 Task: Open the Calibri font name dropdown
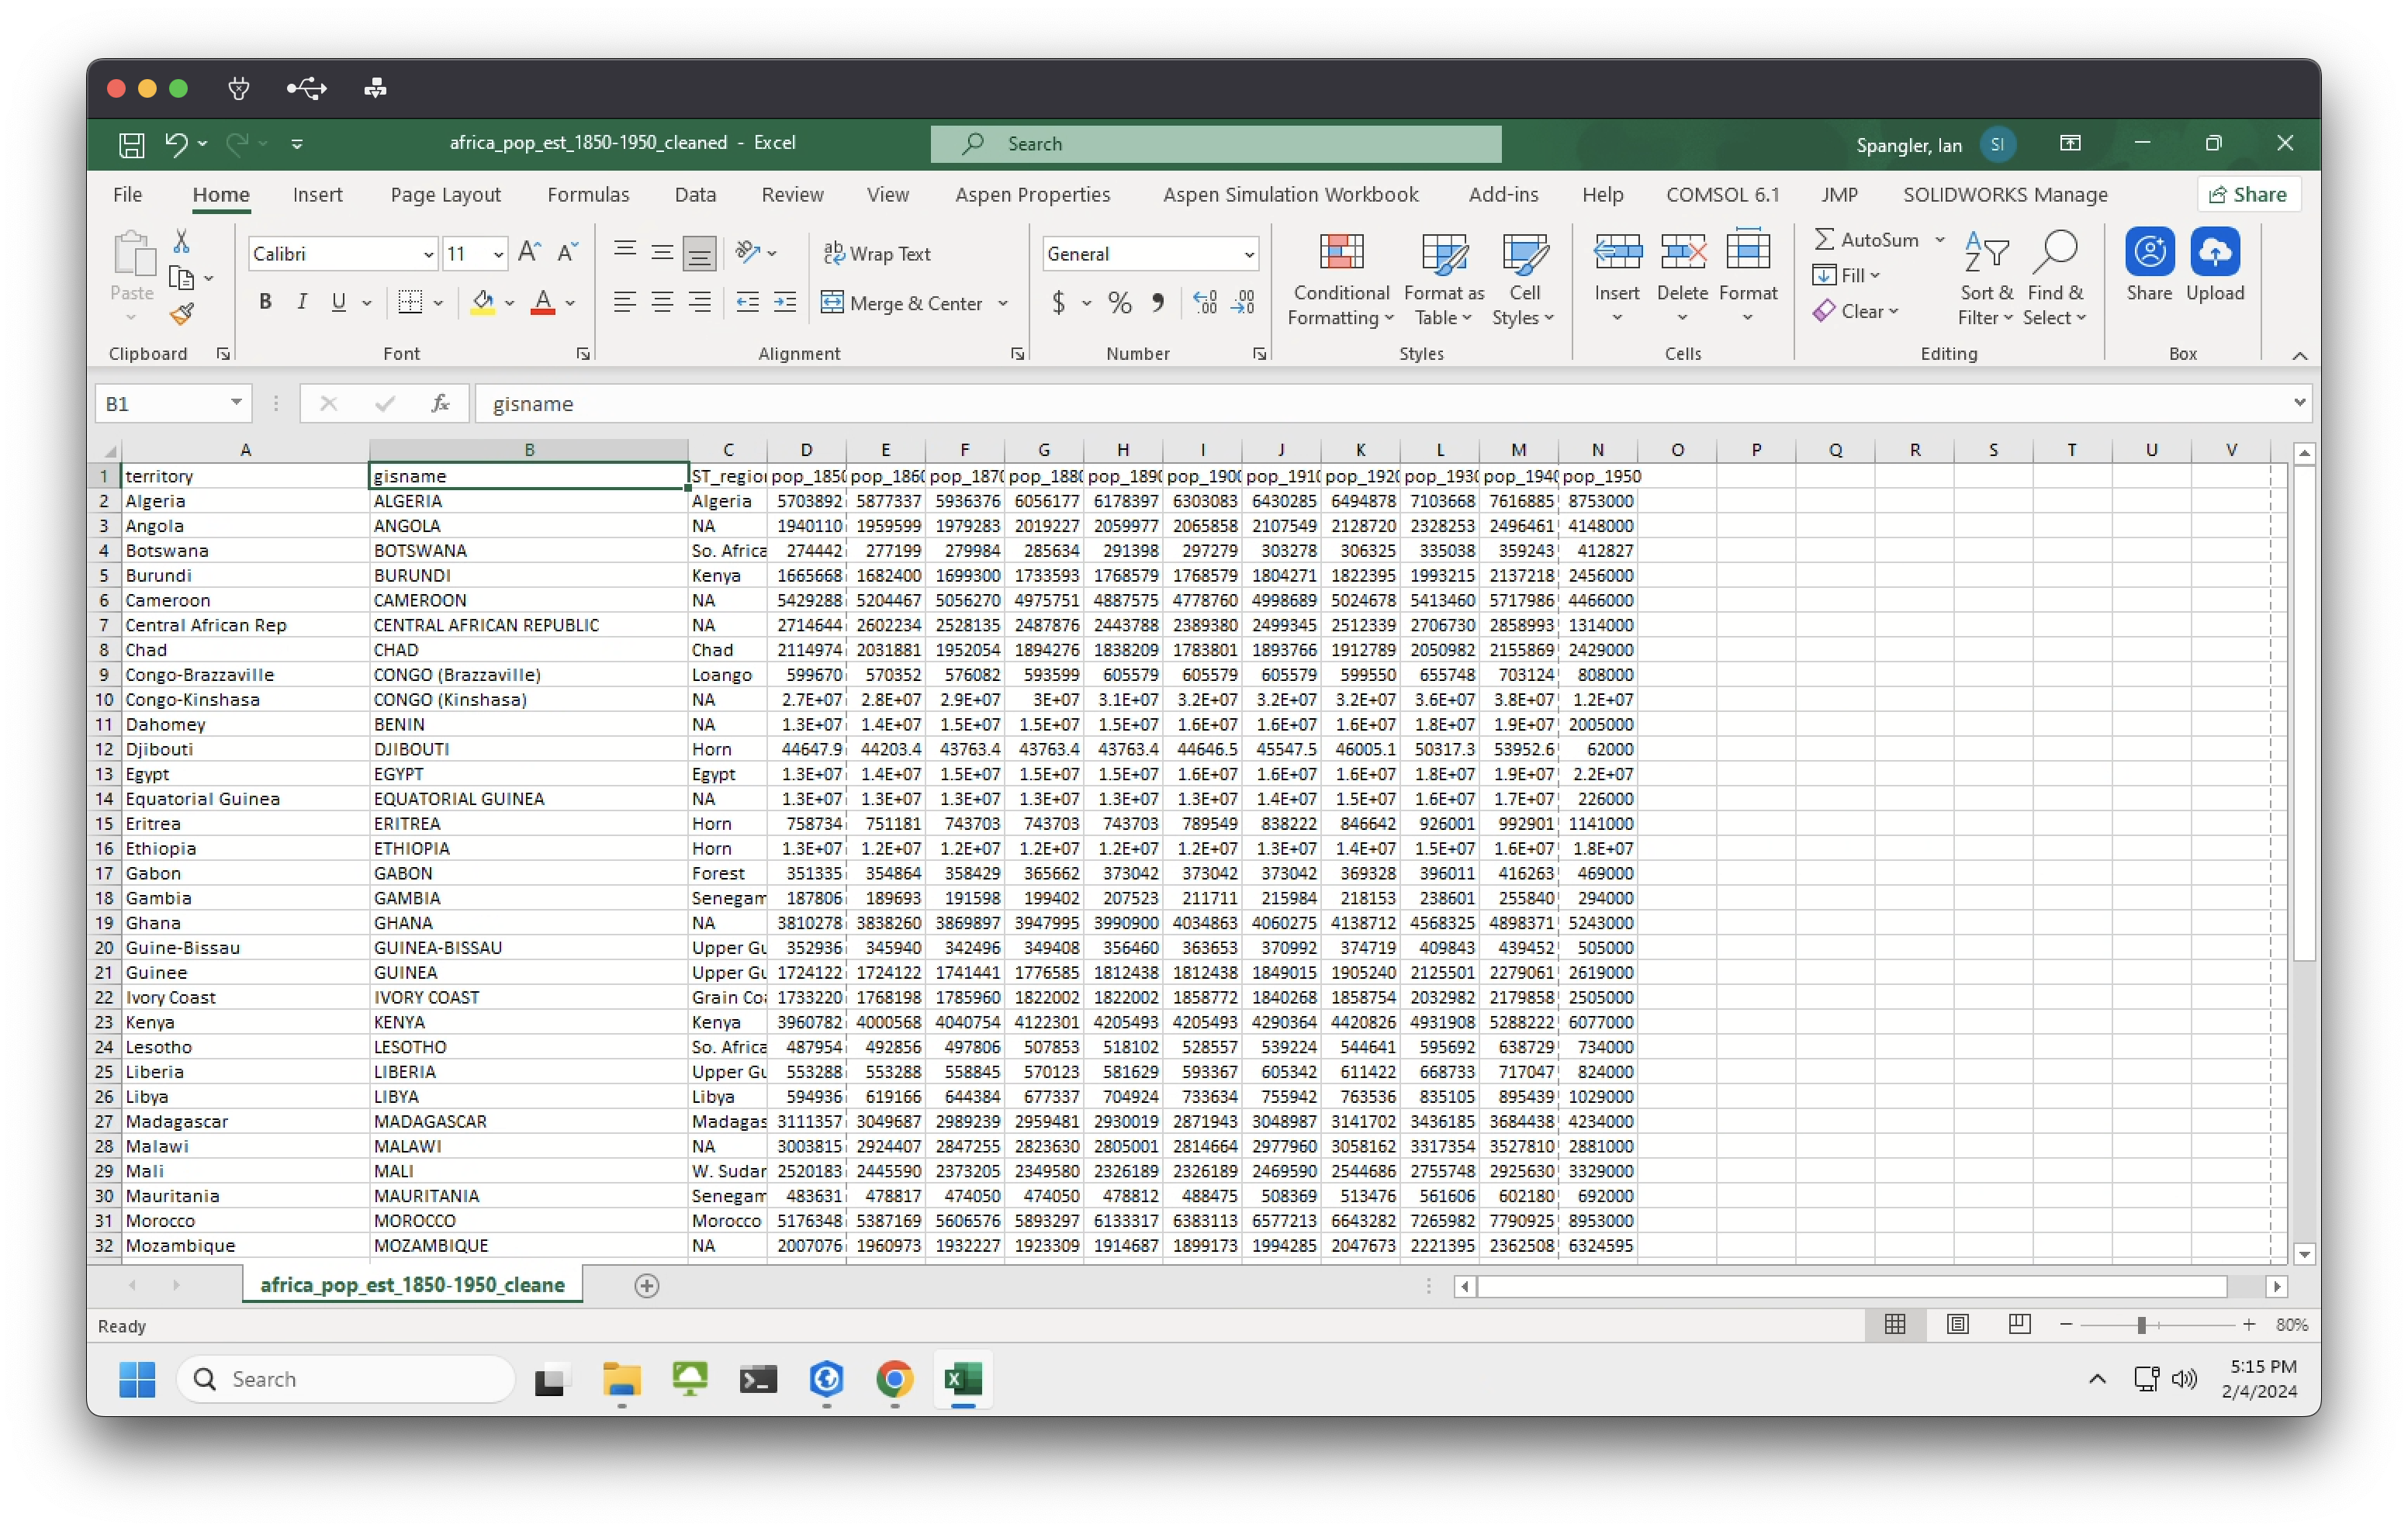(429, 254)
